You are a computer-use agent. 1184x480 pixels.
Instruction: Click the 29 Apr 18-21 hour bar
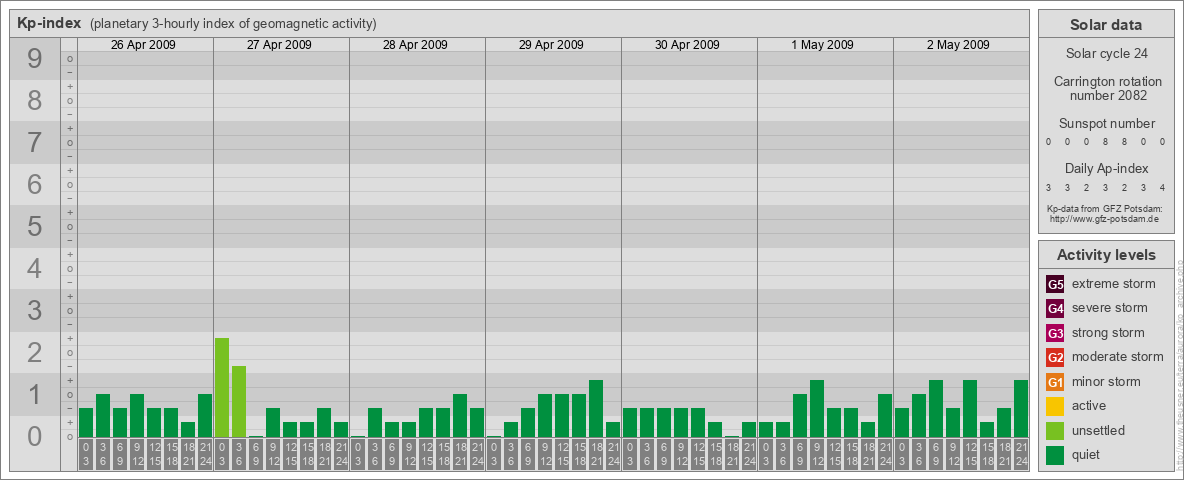click(596, 408)
